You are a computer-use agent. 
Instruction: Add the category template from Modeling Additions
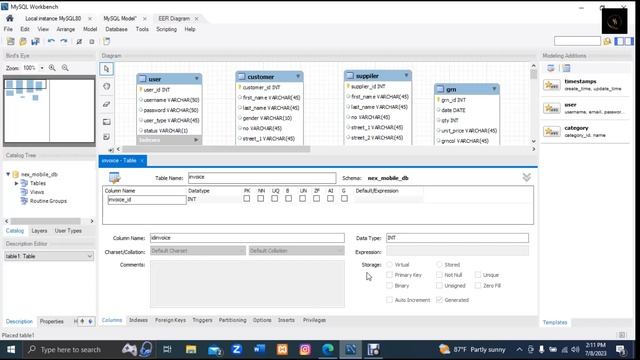tap(584, 131)
